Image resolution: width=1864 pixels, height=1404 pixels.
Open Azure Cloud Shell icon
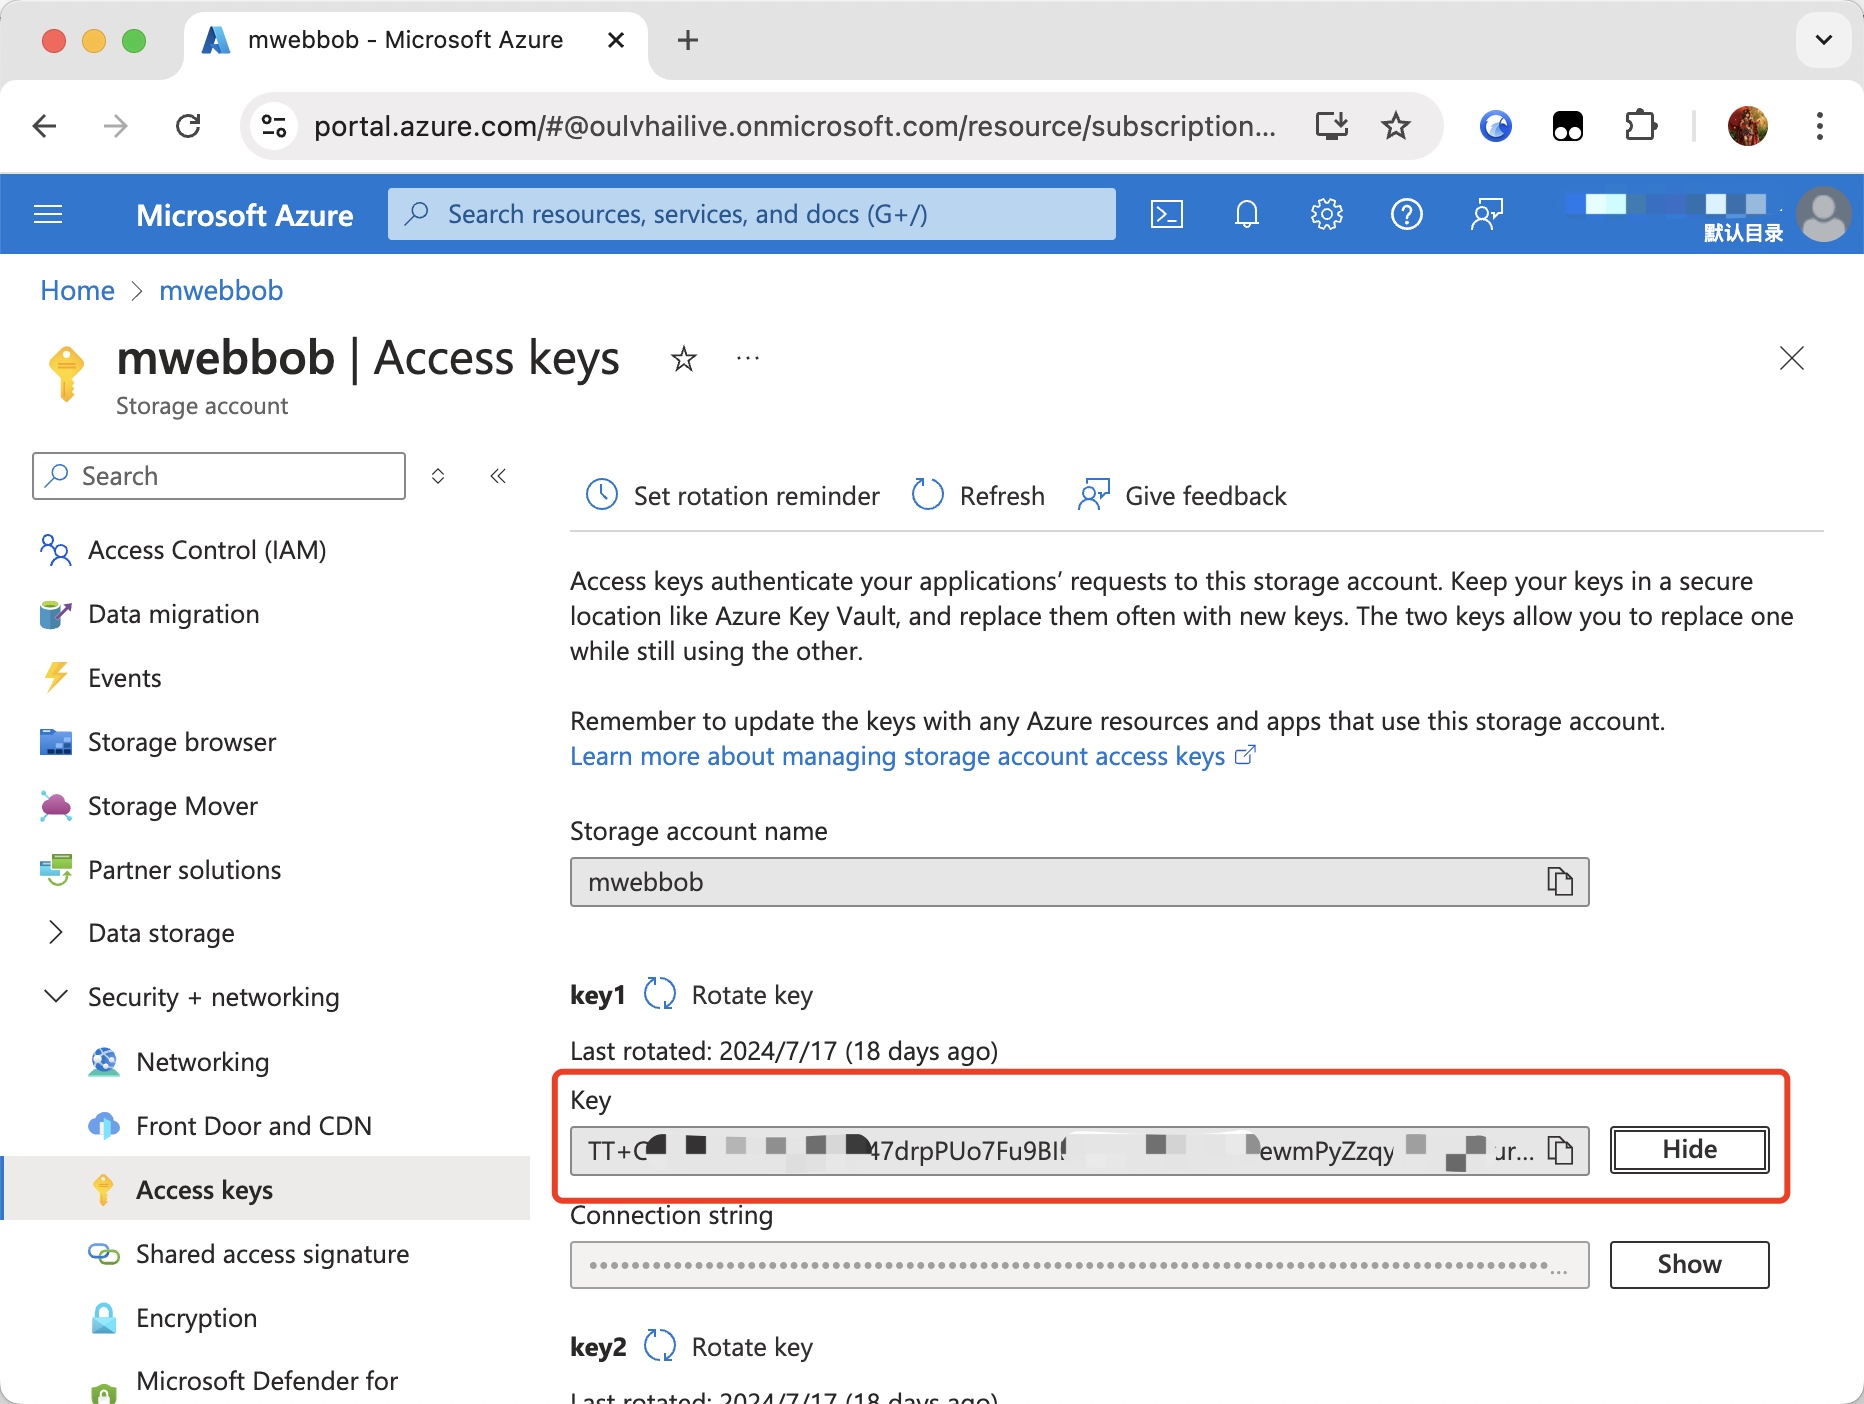click(x=1166, y=214)
